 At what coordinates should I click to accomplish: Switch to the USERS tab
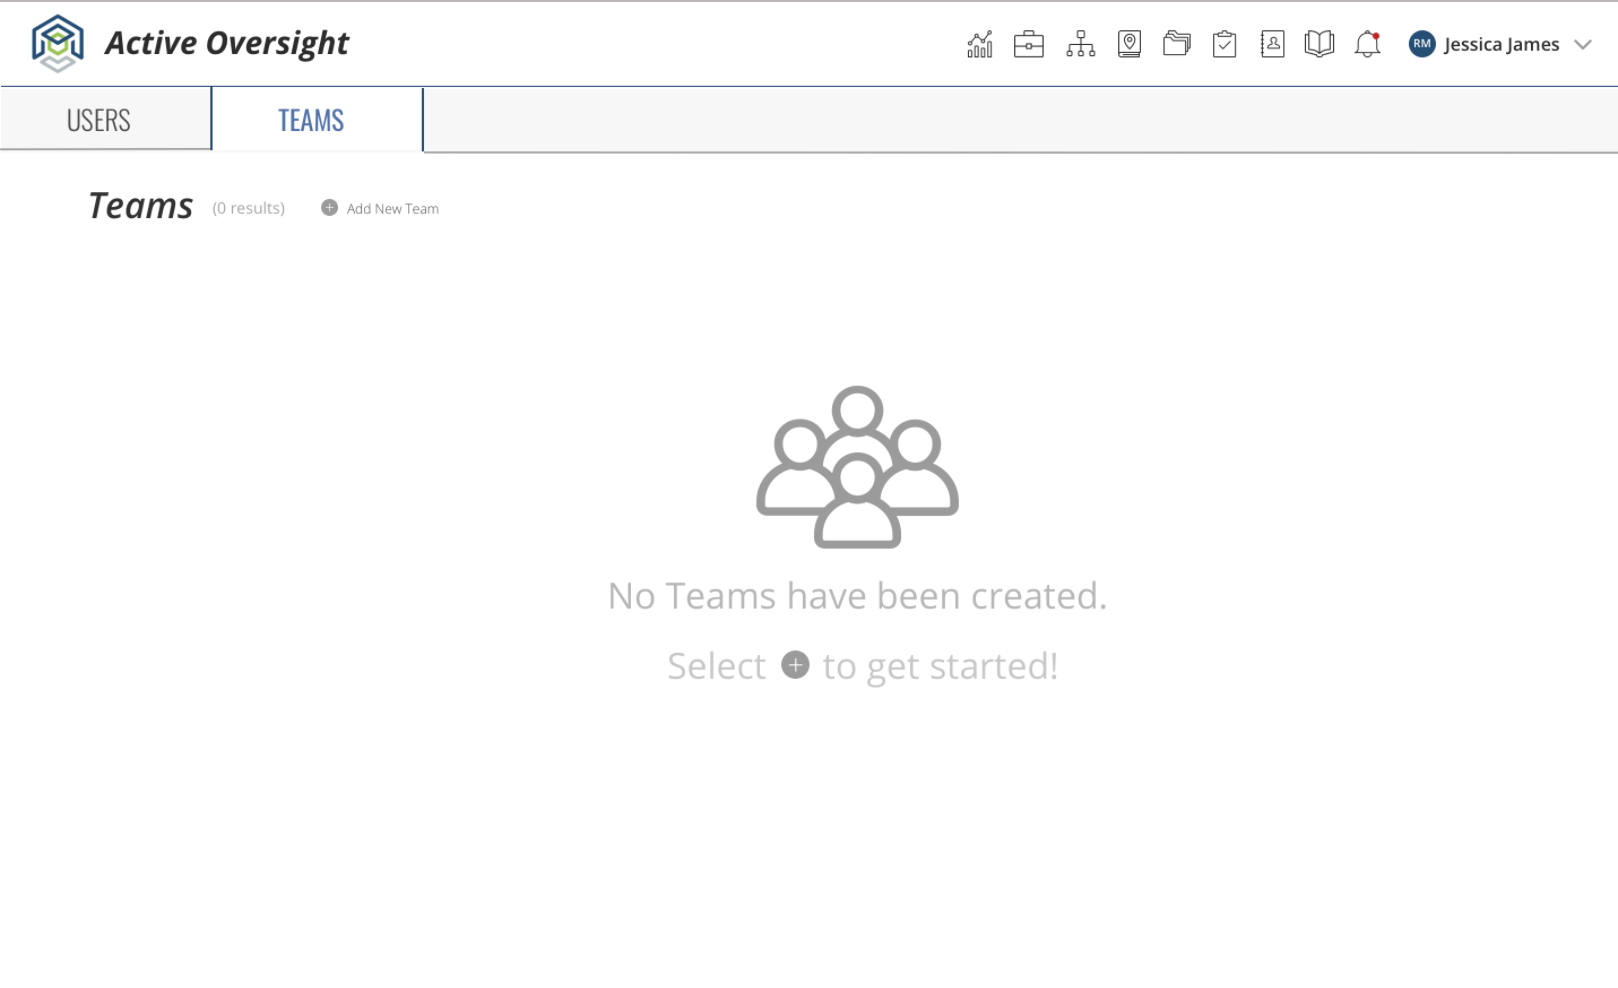coord(98,119)
